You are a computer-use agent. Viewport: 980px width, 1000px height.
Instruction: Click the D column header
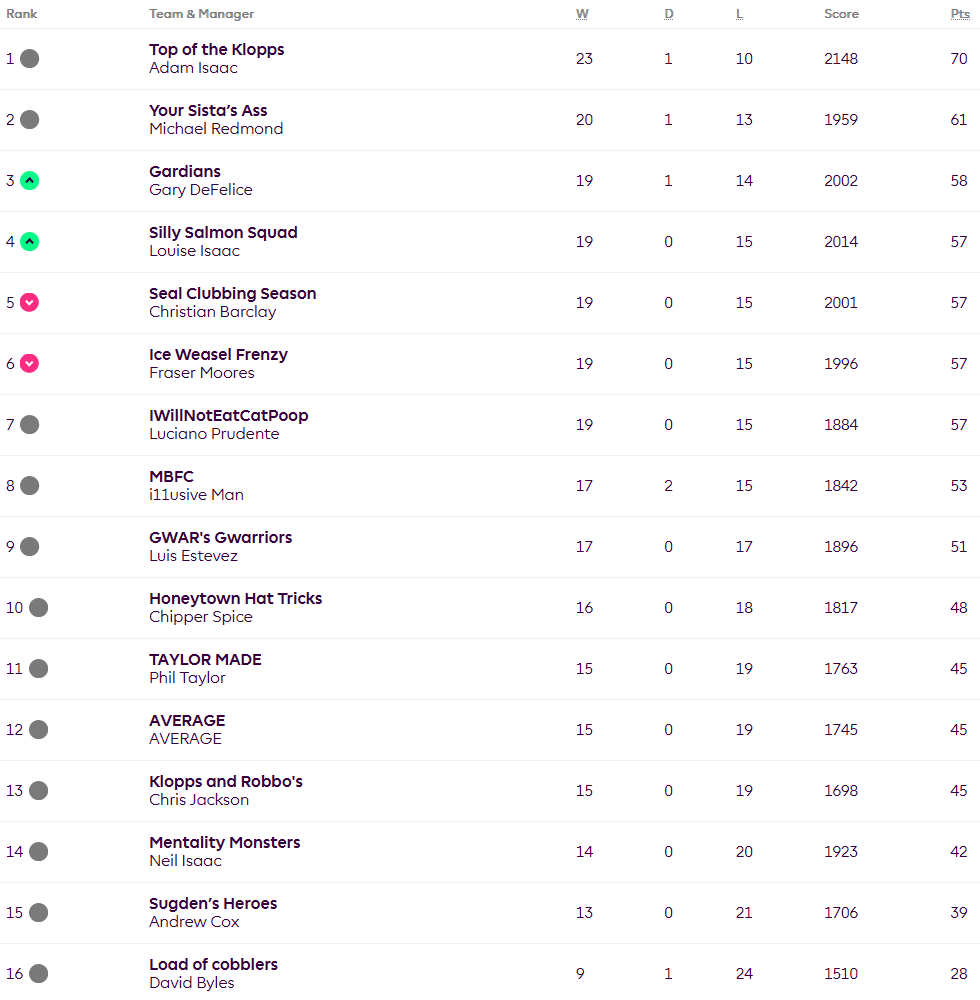(x=669, y=14)
